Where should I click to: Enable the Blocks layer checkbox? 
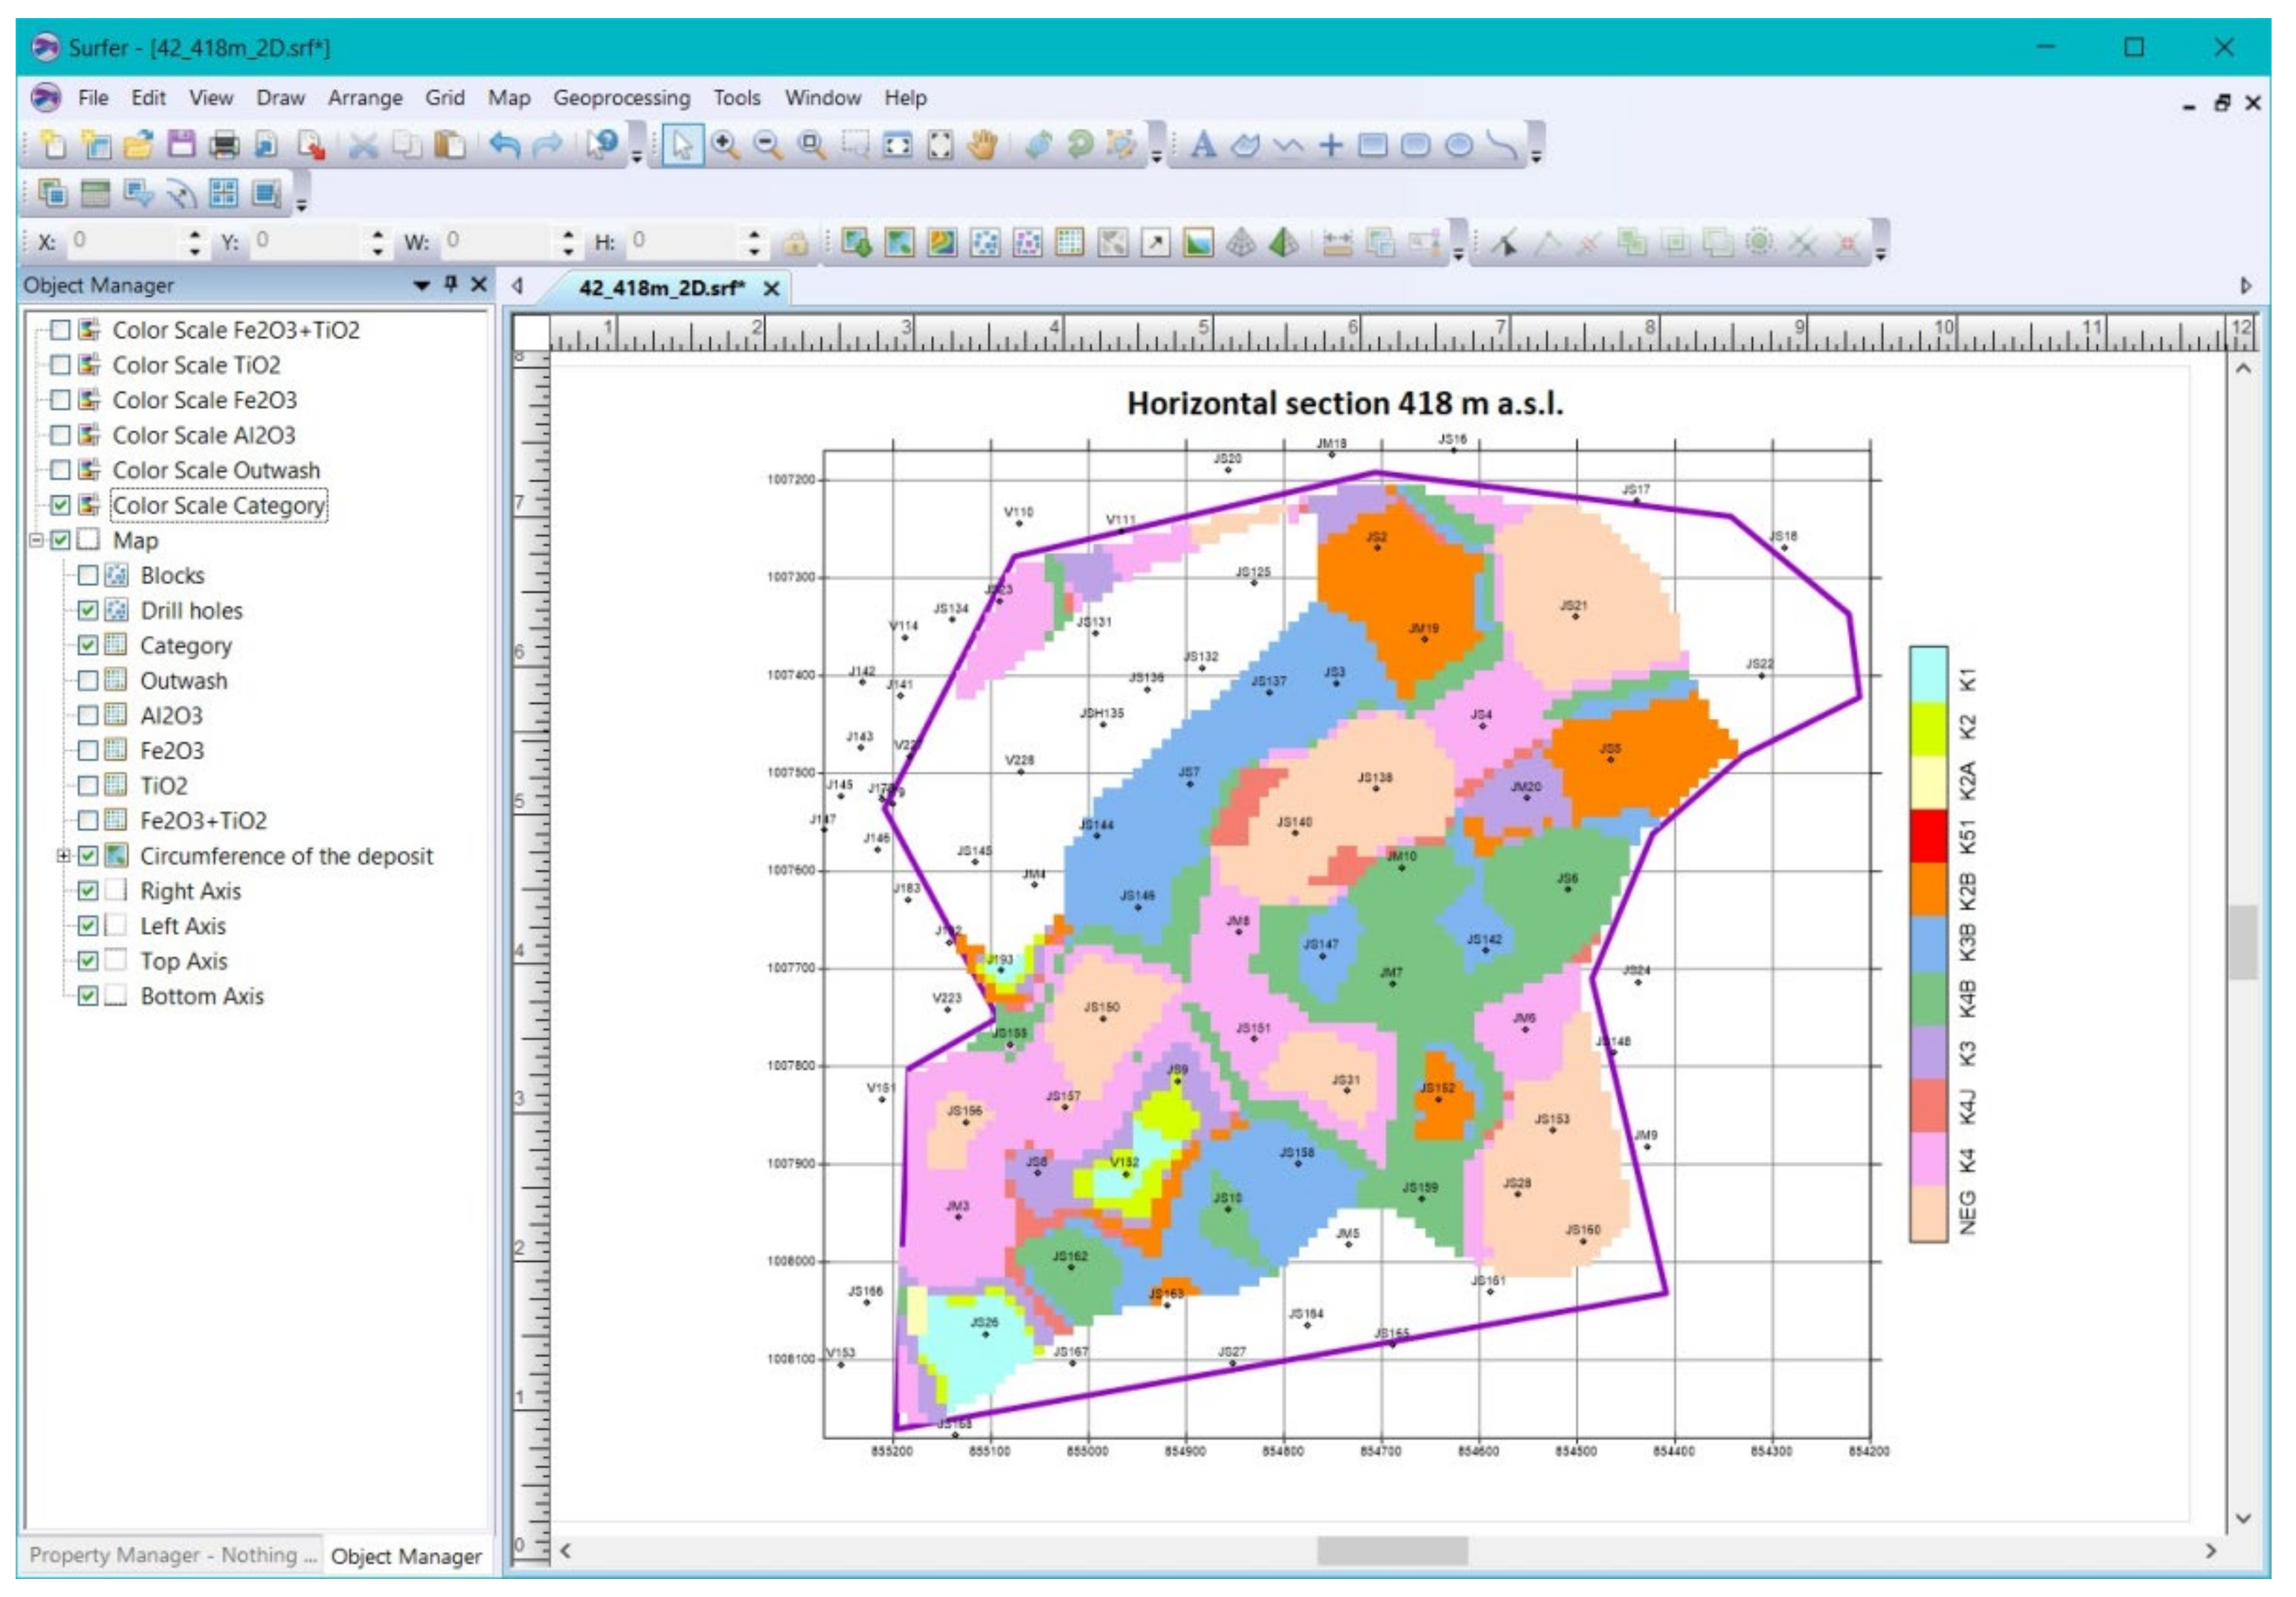pyautogui.click(x=88, y=575)
